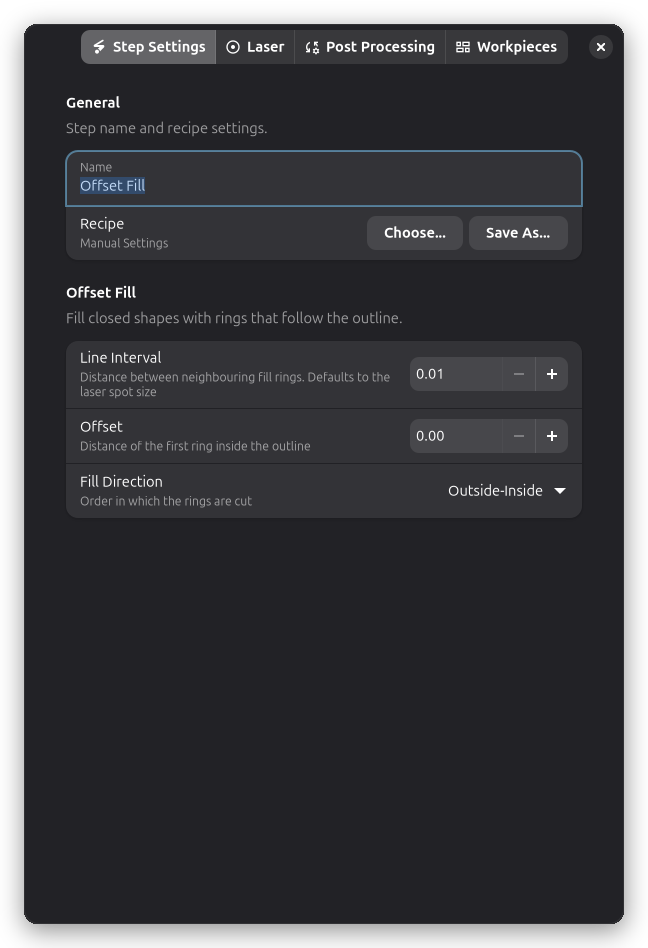Switch to the Step Settings tab

pos(149,47)
